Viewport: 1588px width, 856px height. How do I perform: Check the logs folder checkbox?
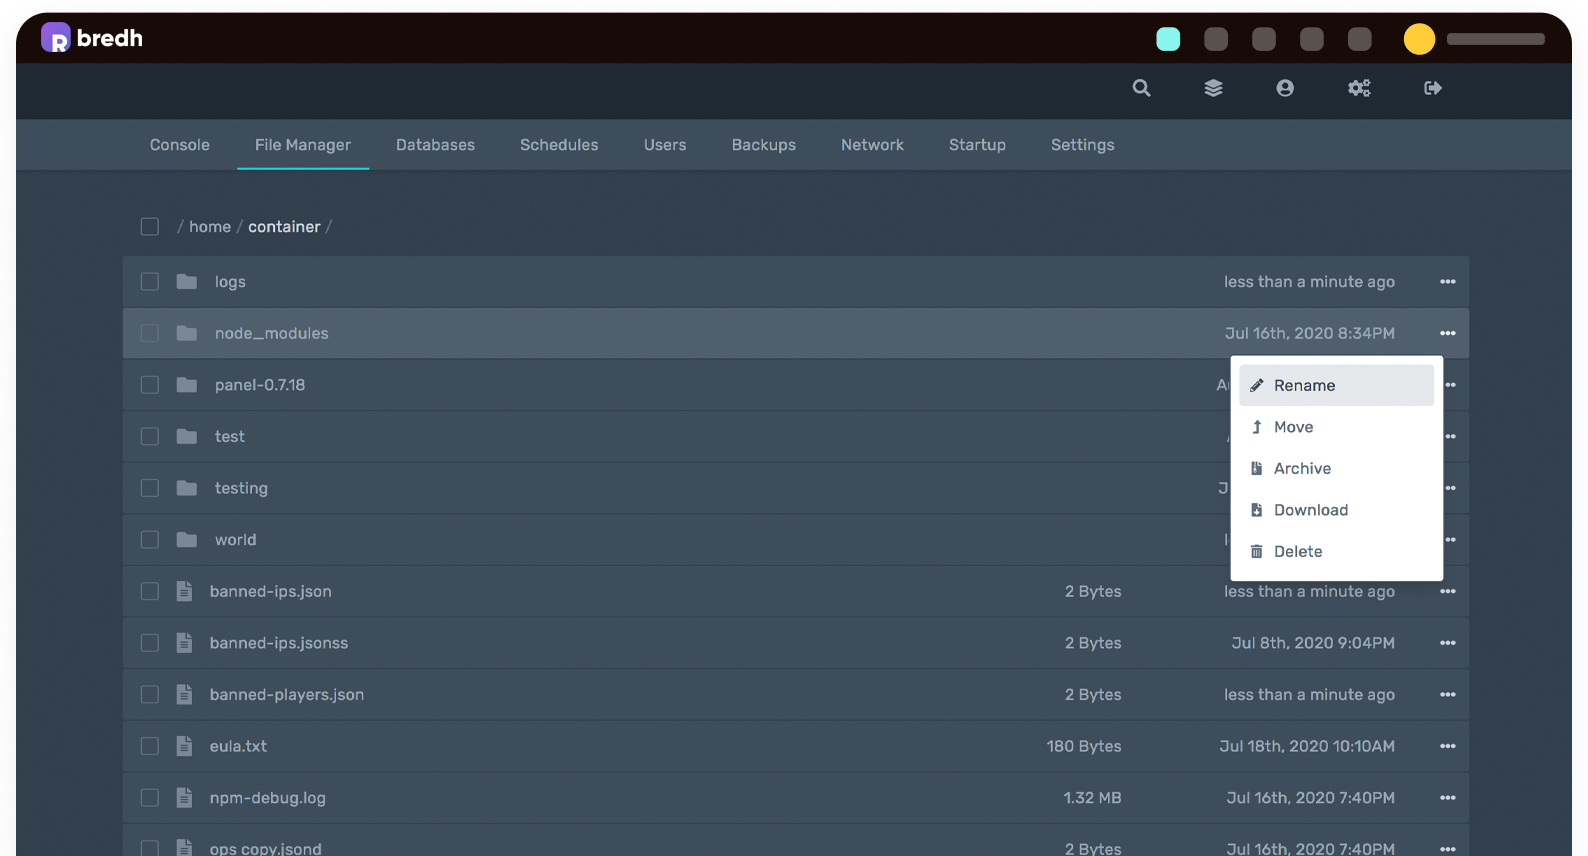tap(150, 282)
